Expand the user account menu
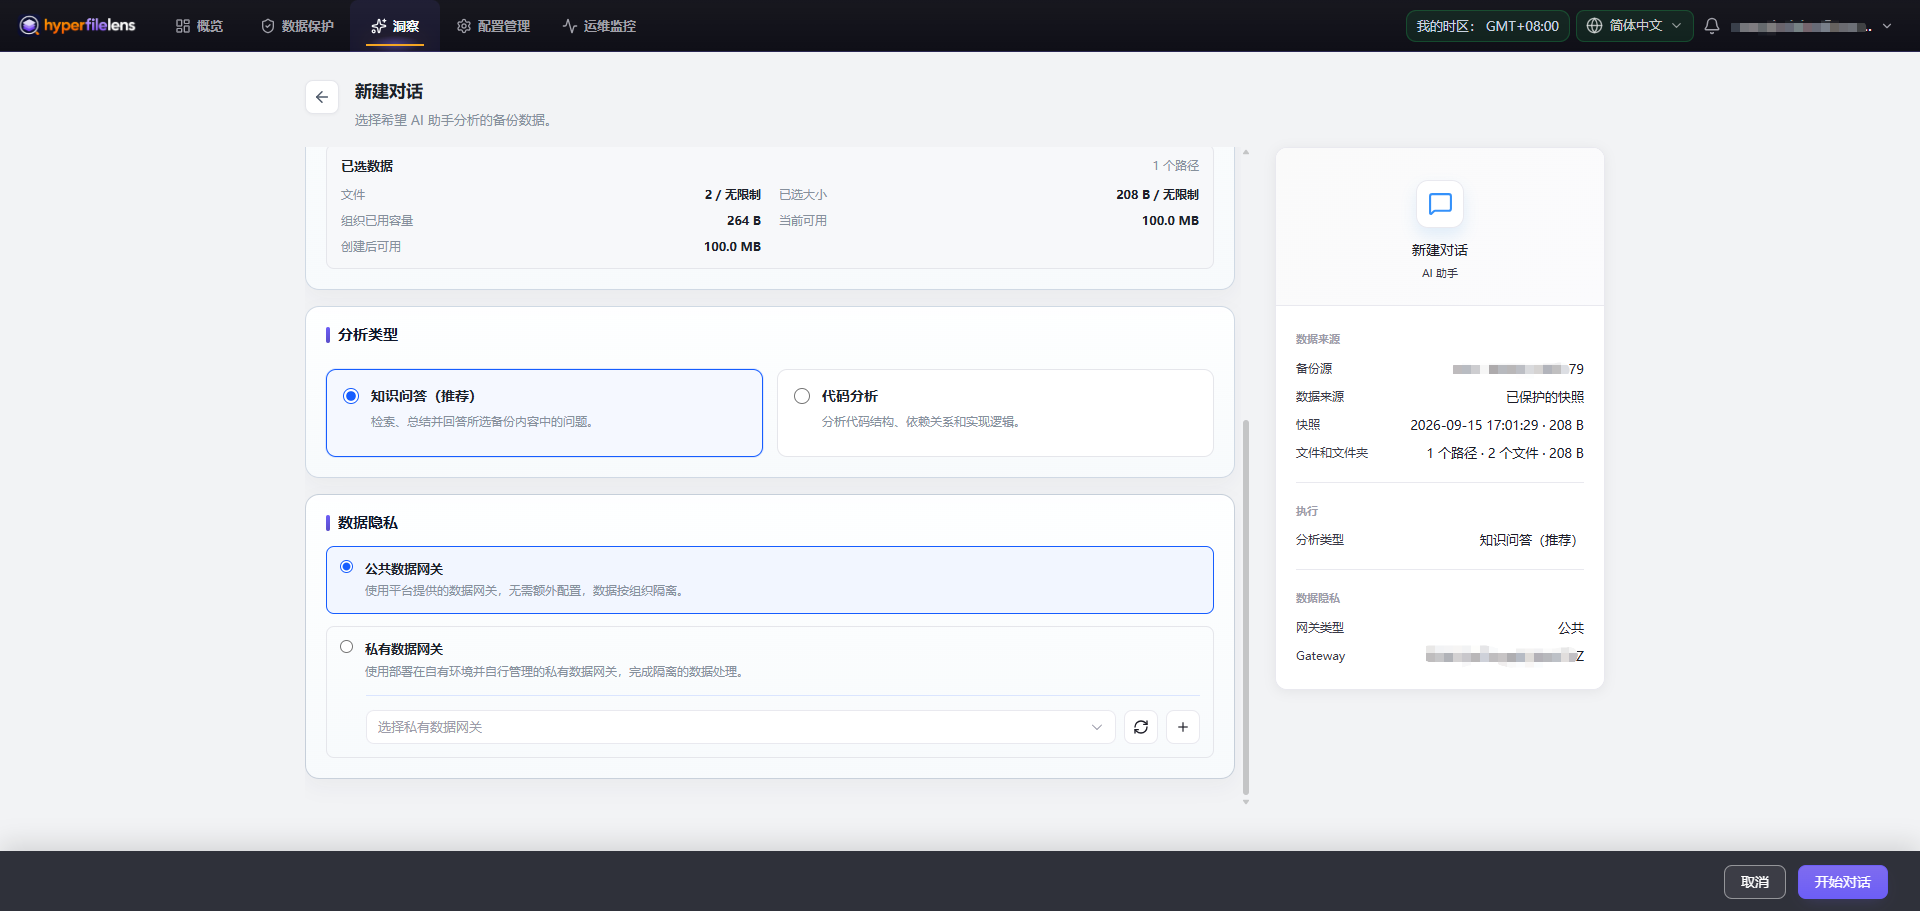The height and width of the screenshot is (911, 1920). [1887, 26]
